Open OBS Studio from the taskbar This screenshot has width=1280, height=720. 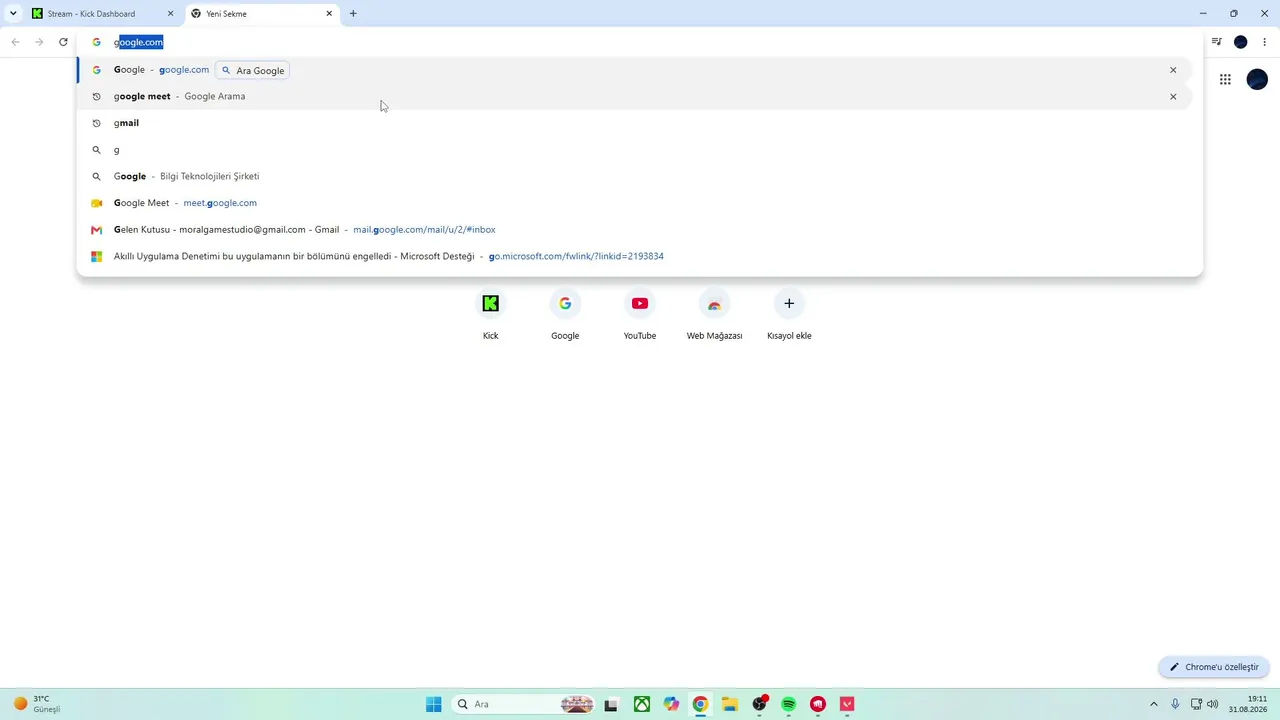coord(760,704)
